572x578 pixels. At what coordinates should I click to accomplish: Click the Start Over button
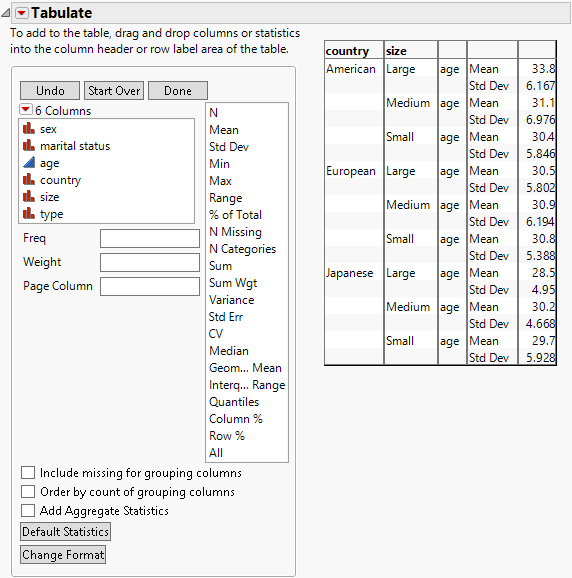pos(114,91)
